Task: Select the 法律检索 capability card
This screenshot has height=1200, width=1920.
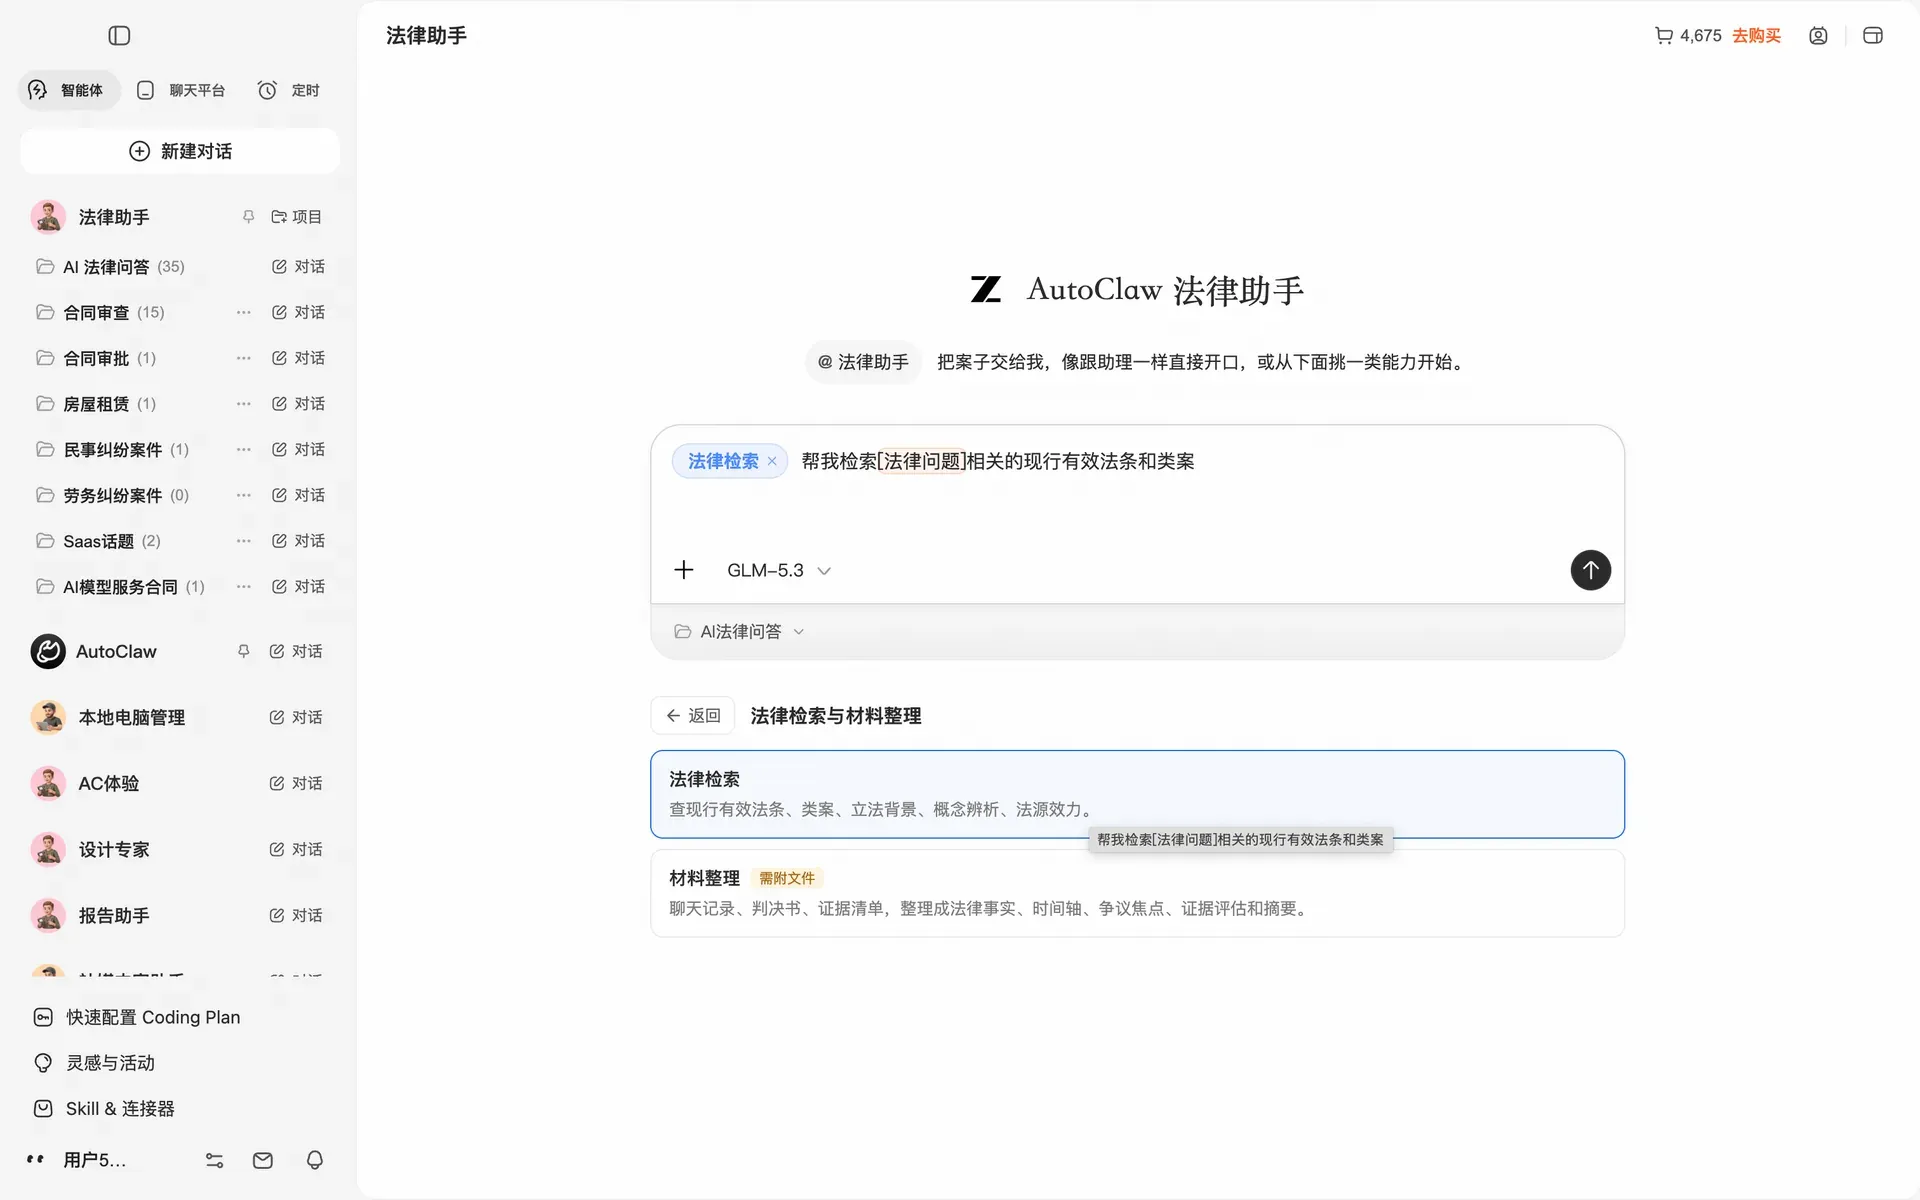Action: (x=1137, y=794)
